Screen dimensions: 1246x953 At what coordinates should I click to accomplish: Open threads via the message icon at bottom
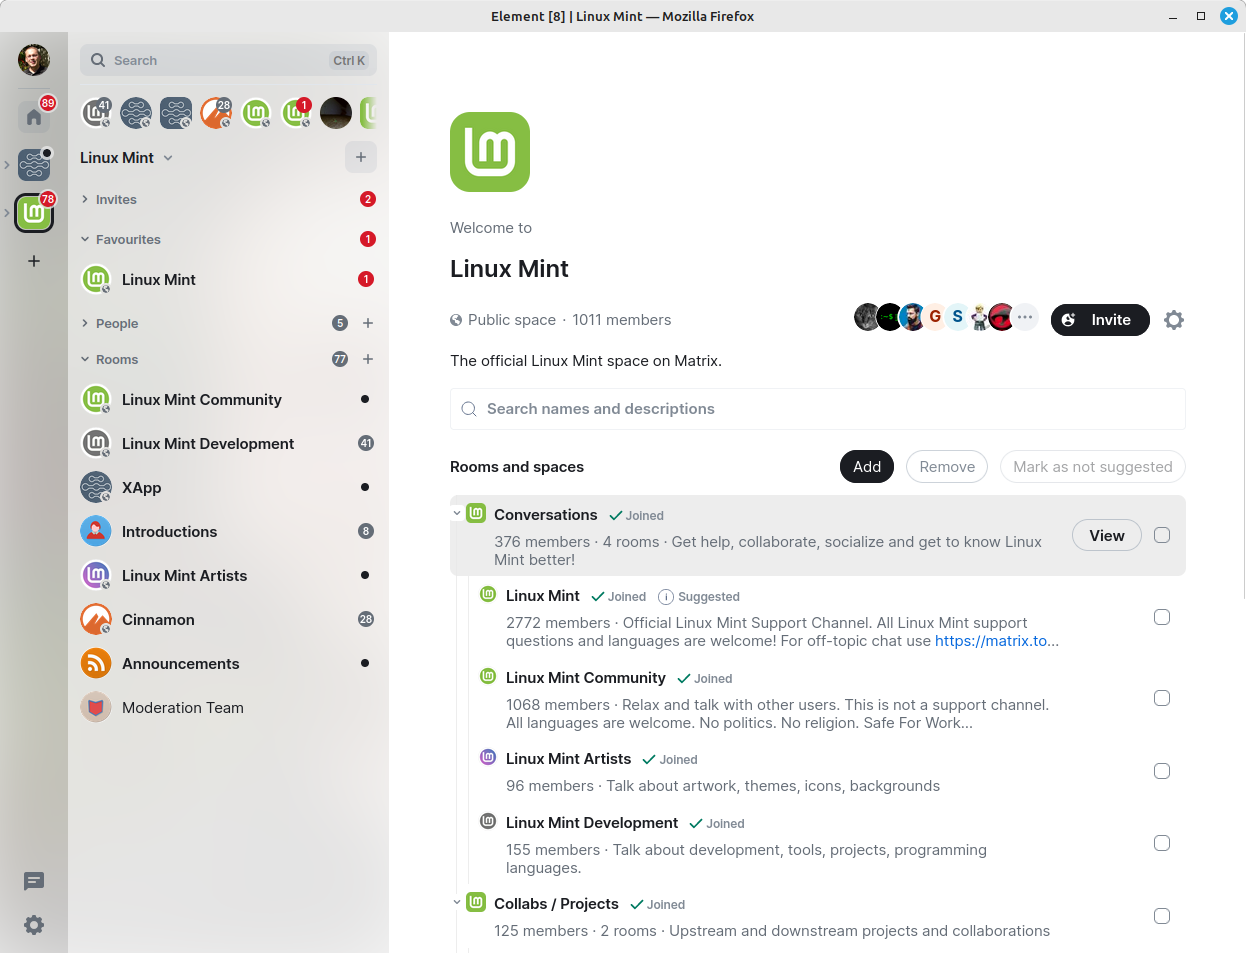tap(33, 881)
